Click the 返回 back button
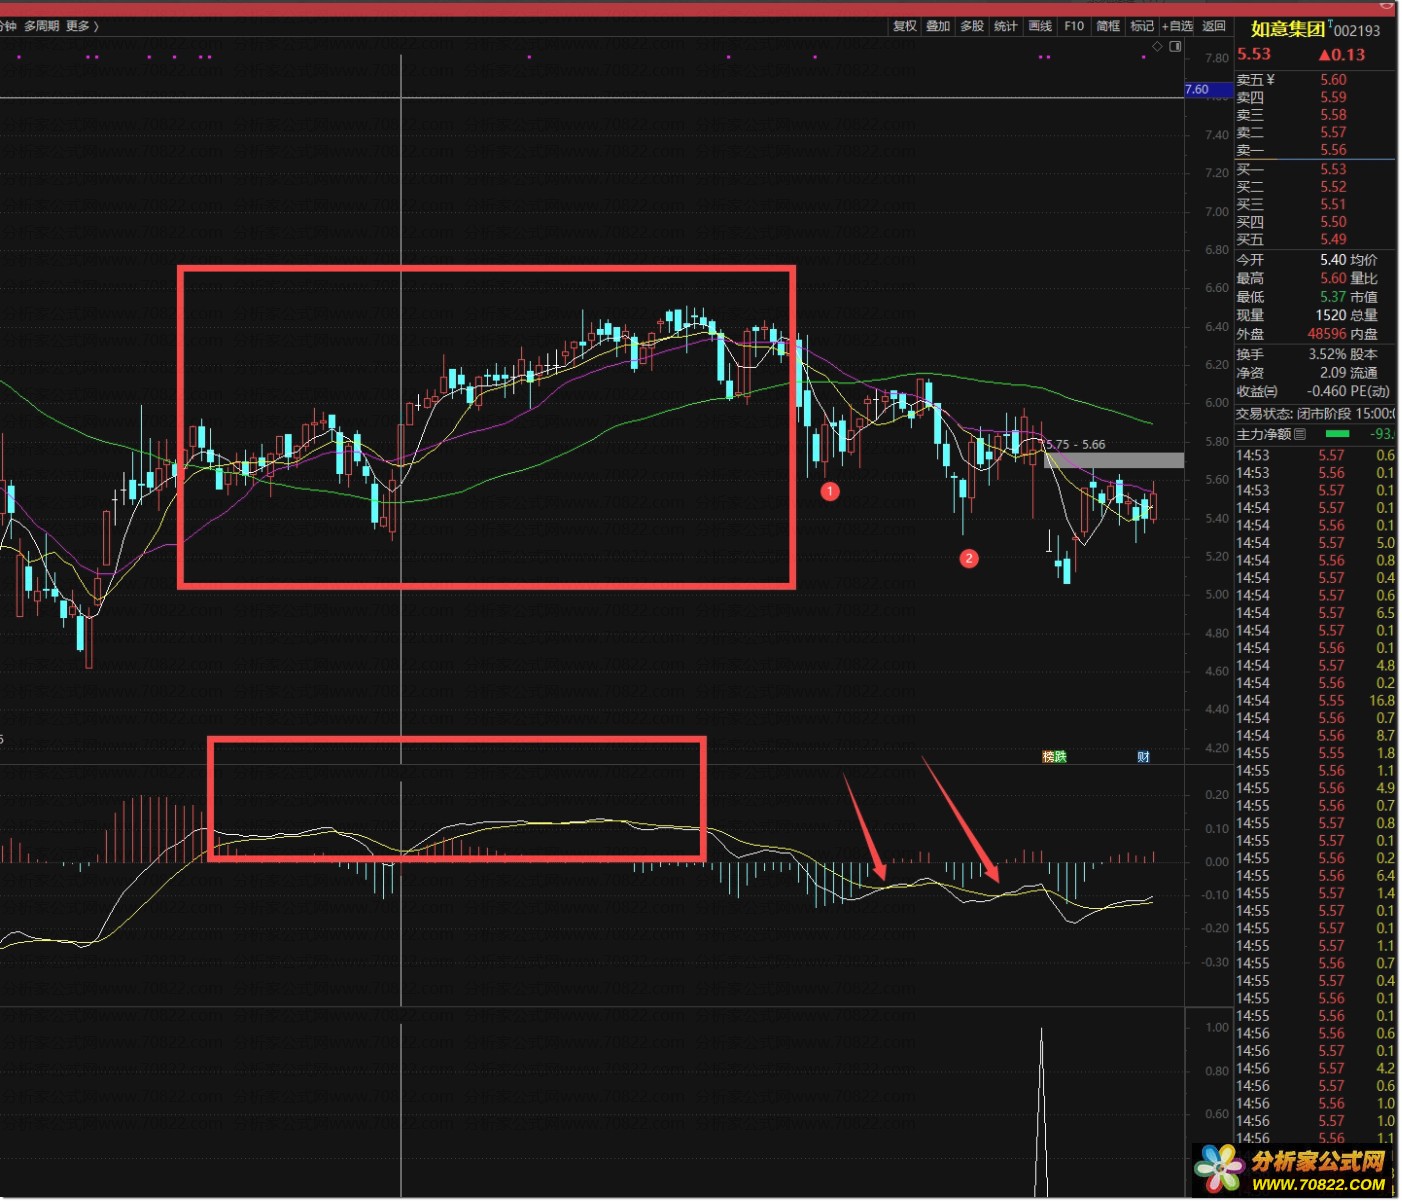Image resolution: width=1402 pixels, height=1201 pixels. point(1214,27)
